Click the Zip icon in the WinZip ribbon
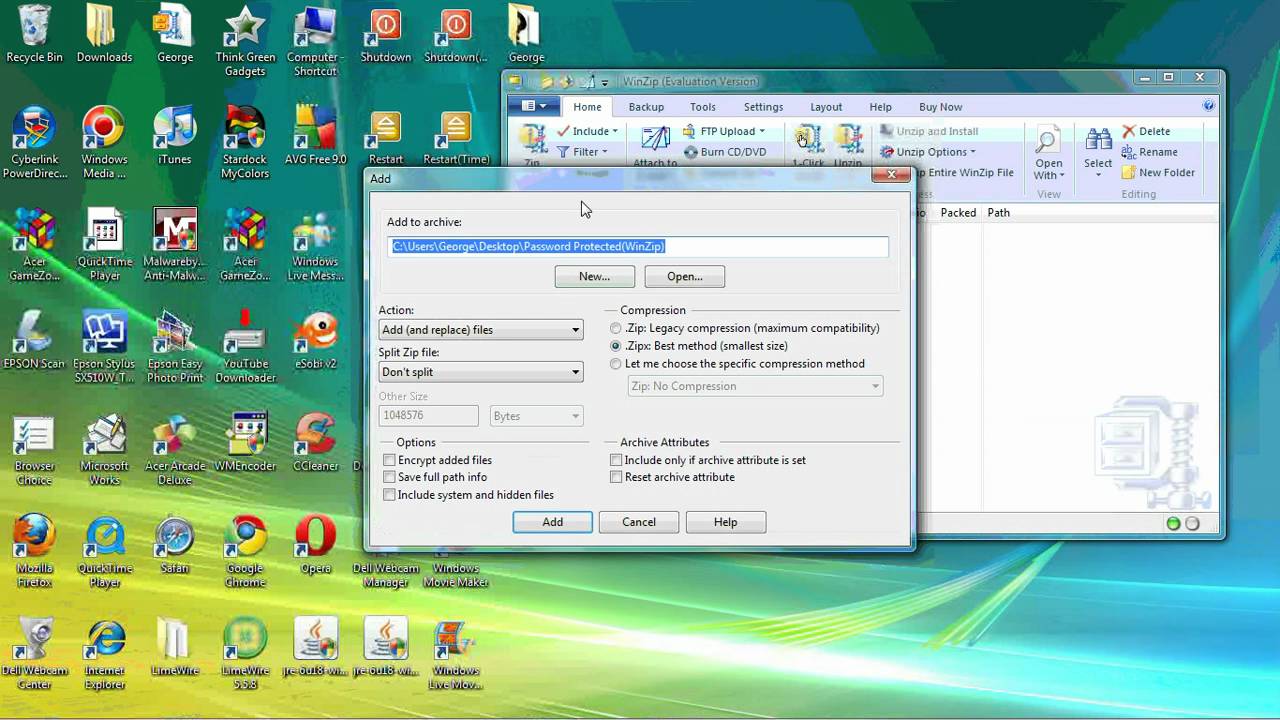Screen dimensions: 1280x720 point(533,145)
